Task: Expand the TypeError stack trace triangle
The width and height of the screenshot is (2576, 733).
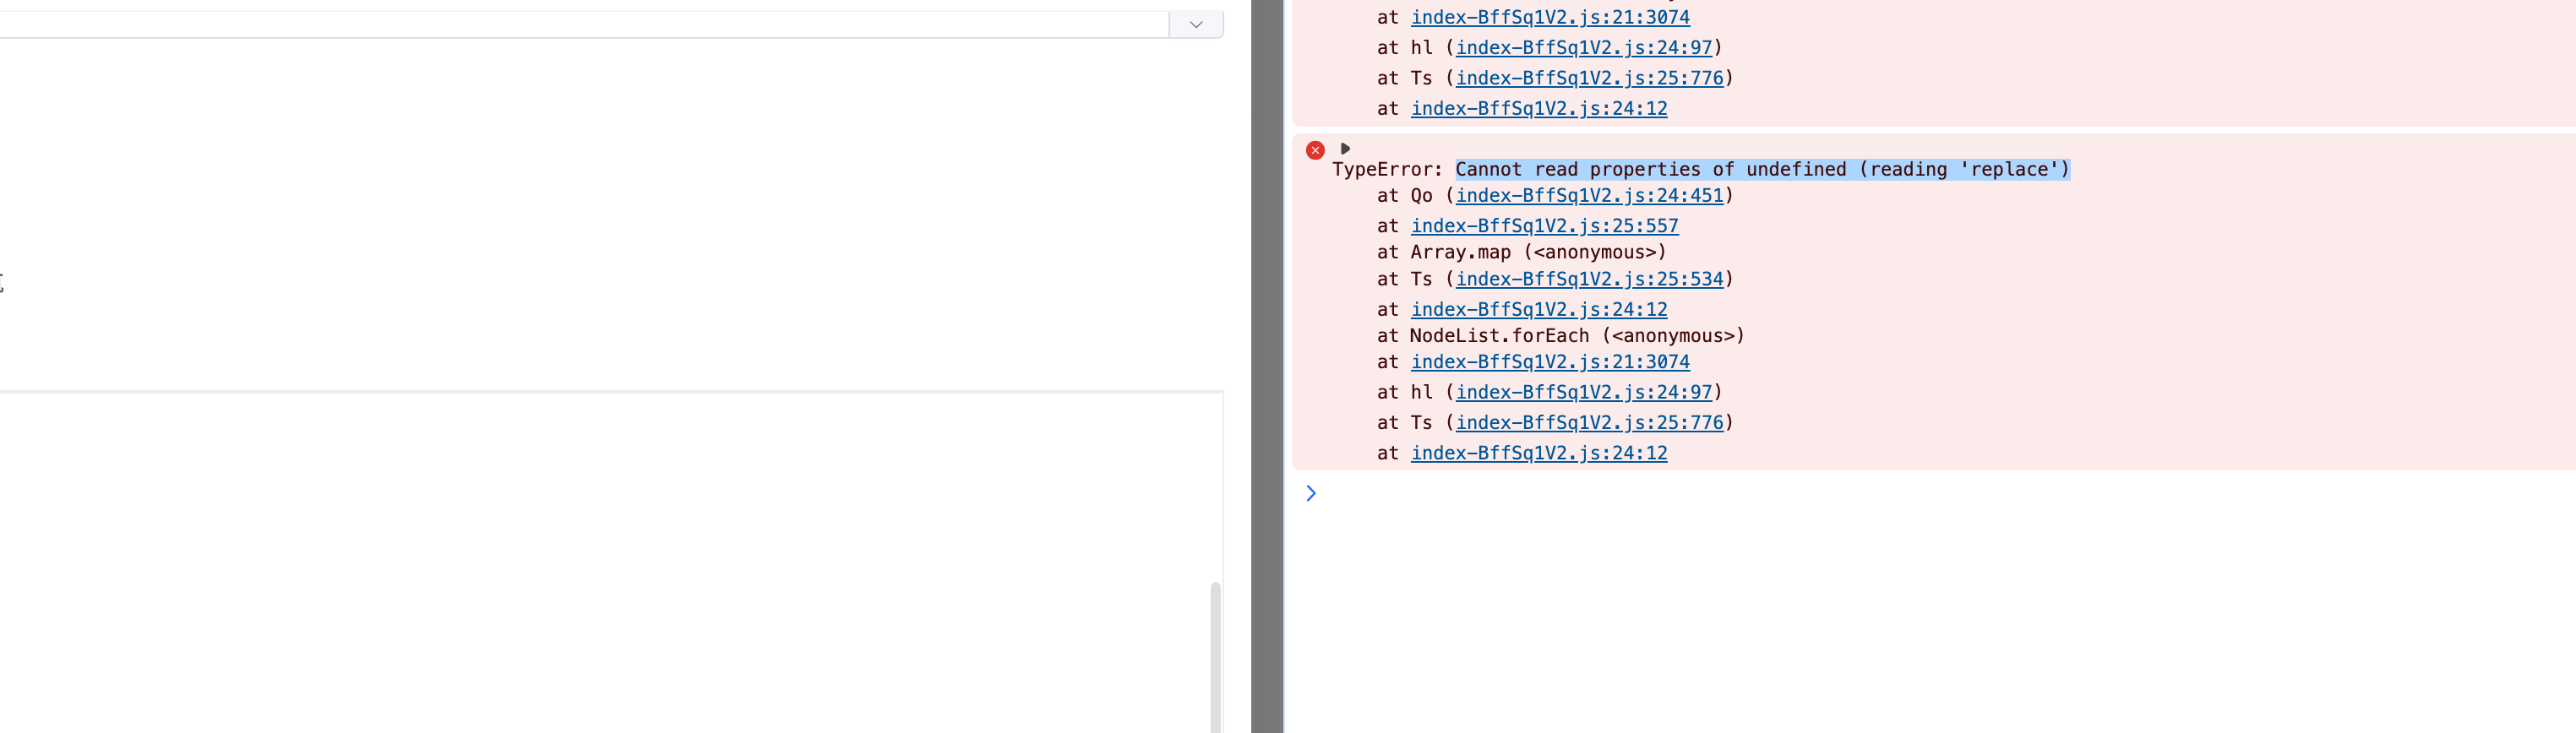Action: coord(1345,148)
